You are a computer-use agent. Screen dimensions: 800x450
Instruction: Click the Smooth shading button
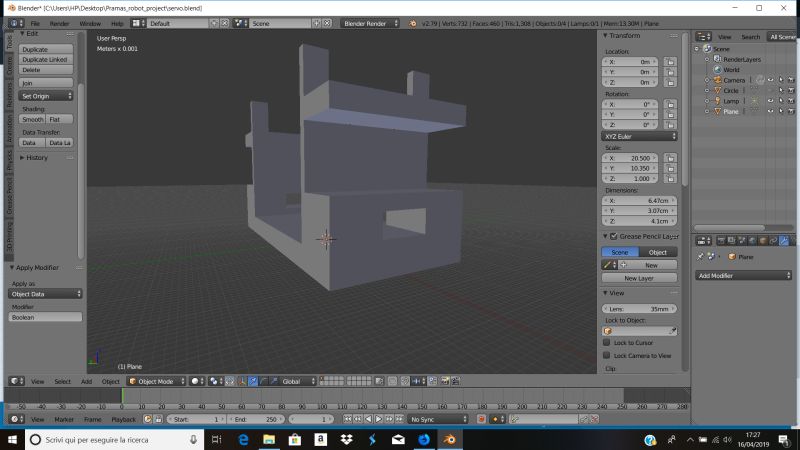pos(32,119)
